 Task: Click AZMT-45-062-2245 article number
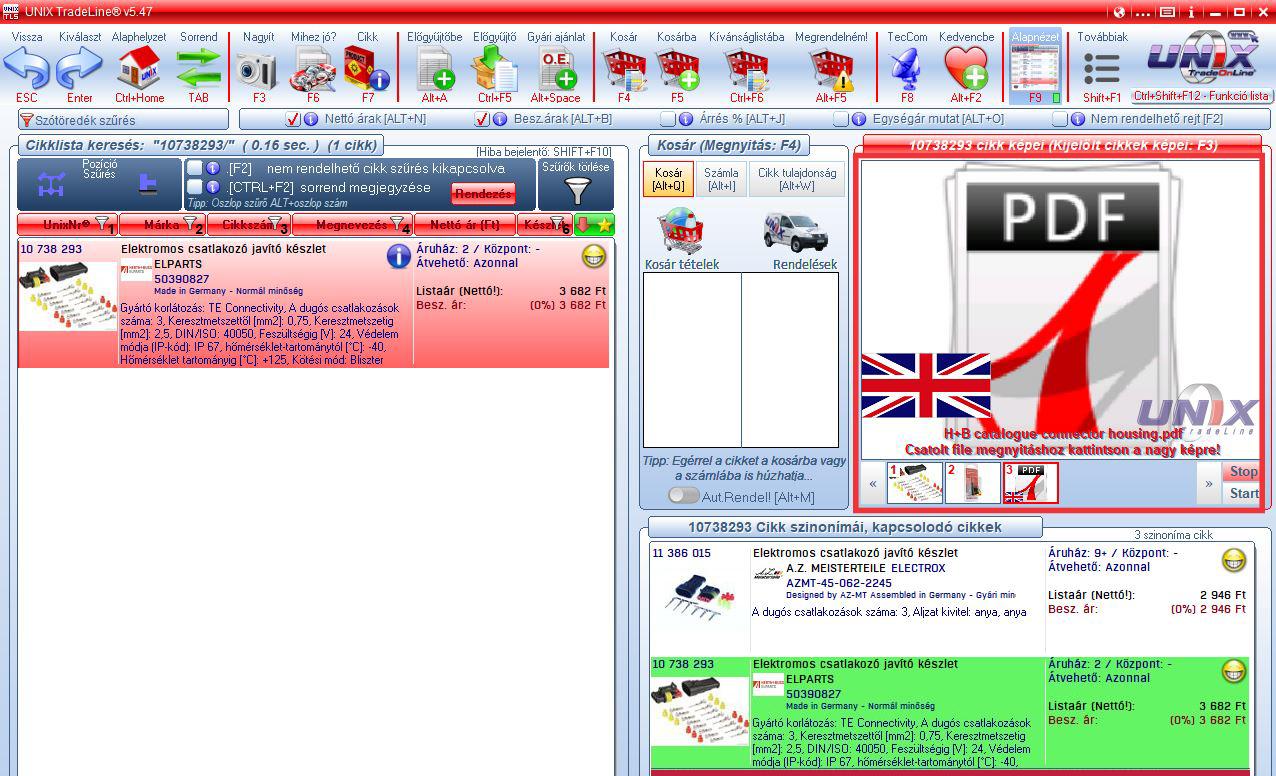pyautogui.click(x=839, y=583)
